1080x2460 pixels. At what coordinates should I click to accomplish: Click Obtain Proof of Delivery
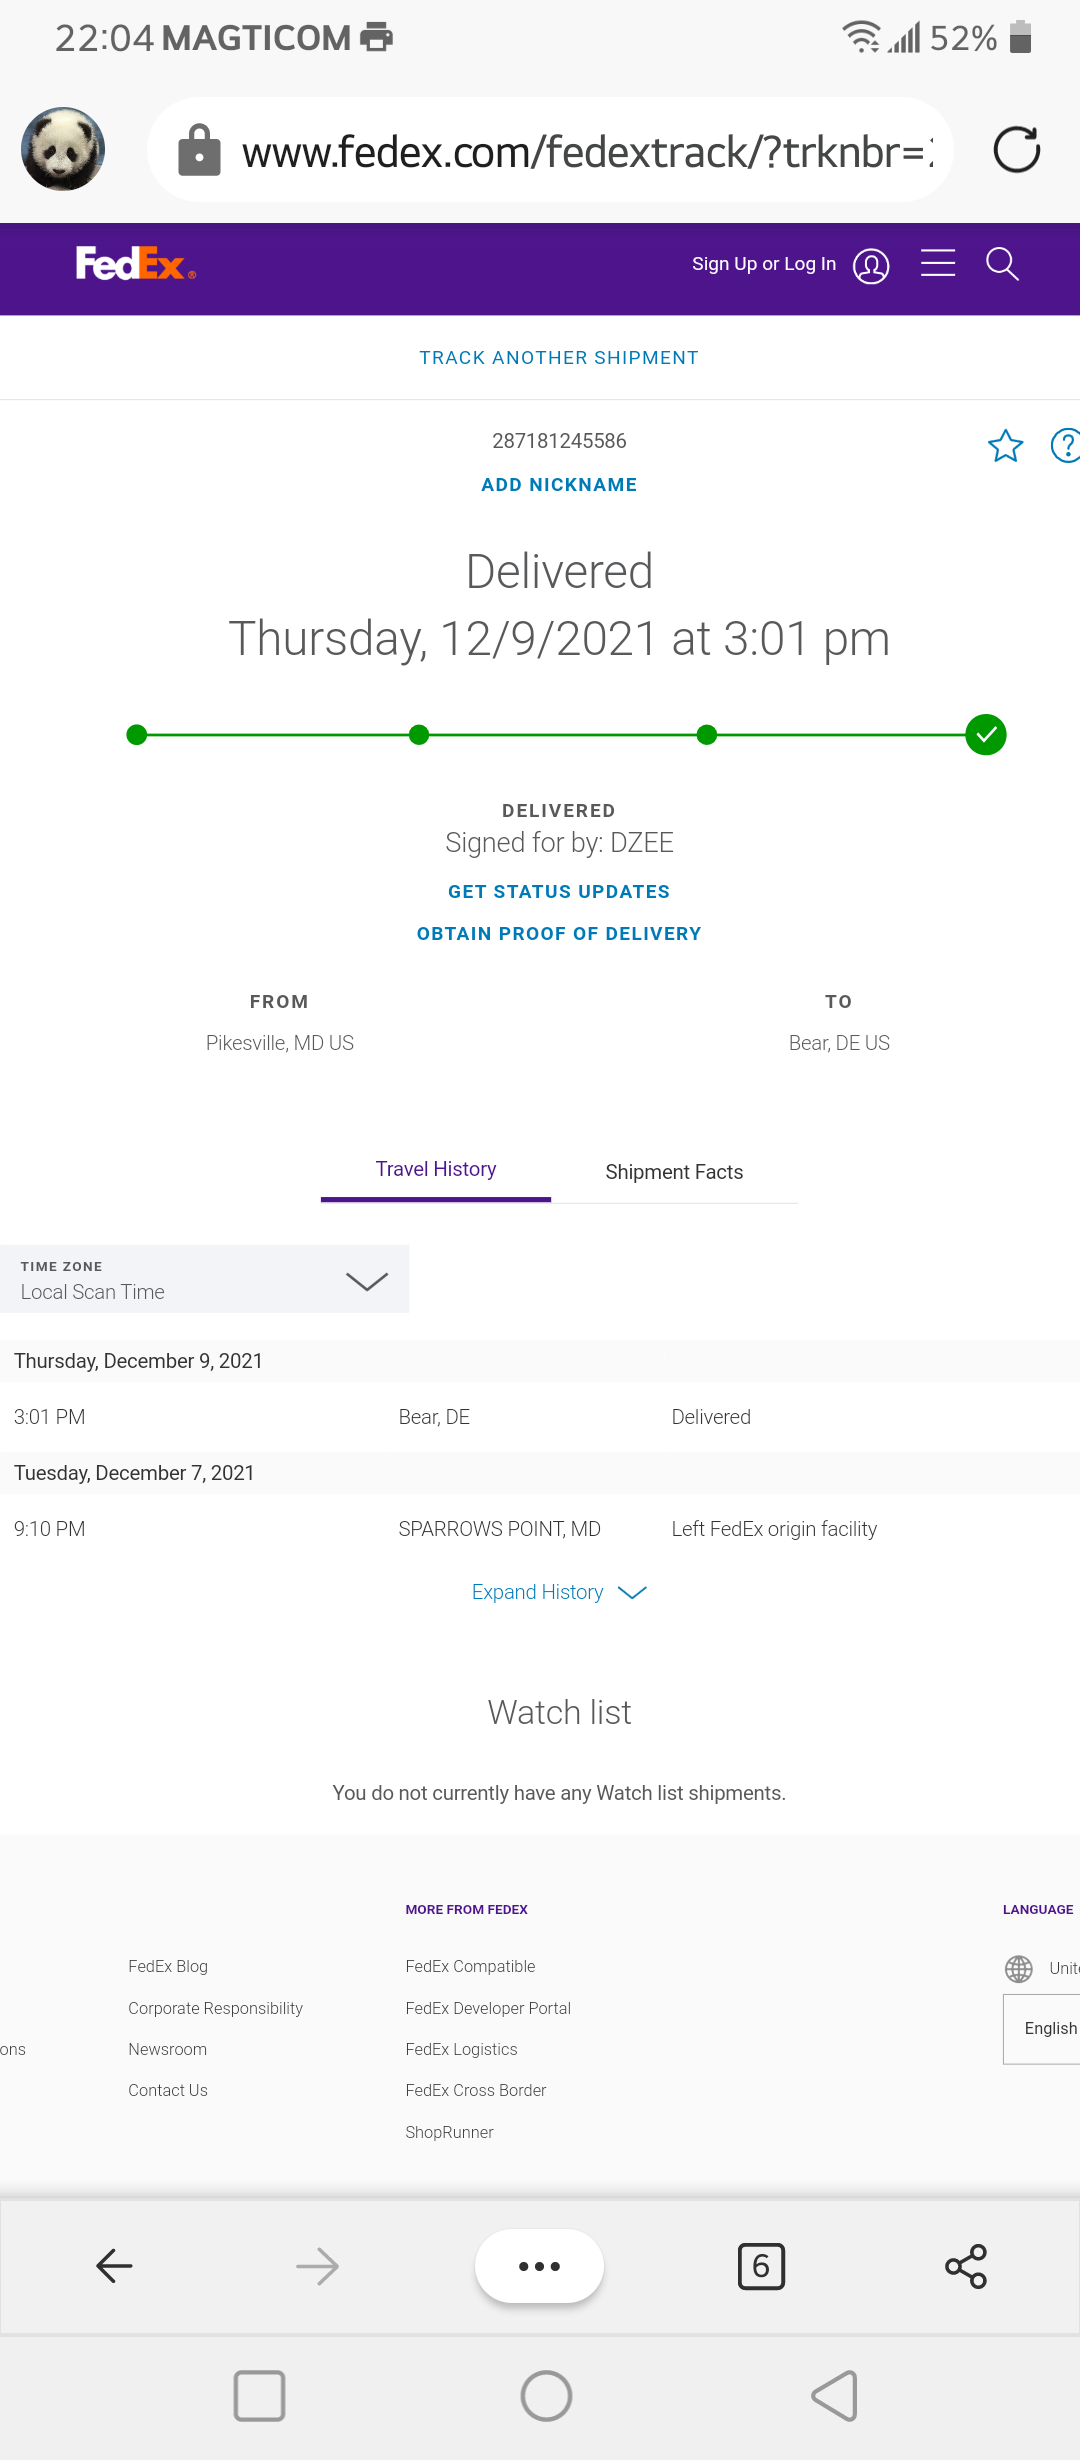point(559,934)
